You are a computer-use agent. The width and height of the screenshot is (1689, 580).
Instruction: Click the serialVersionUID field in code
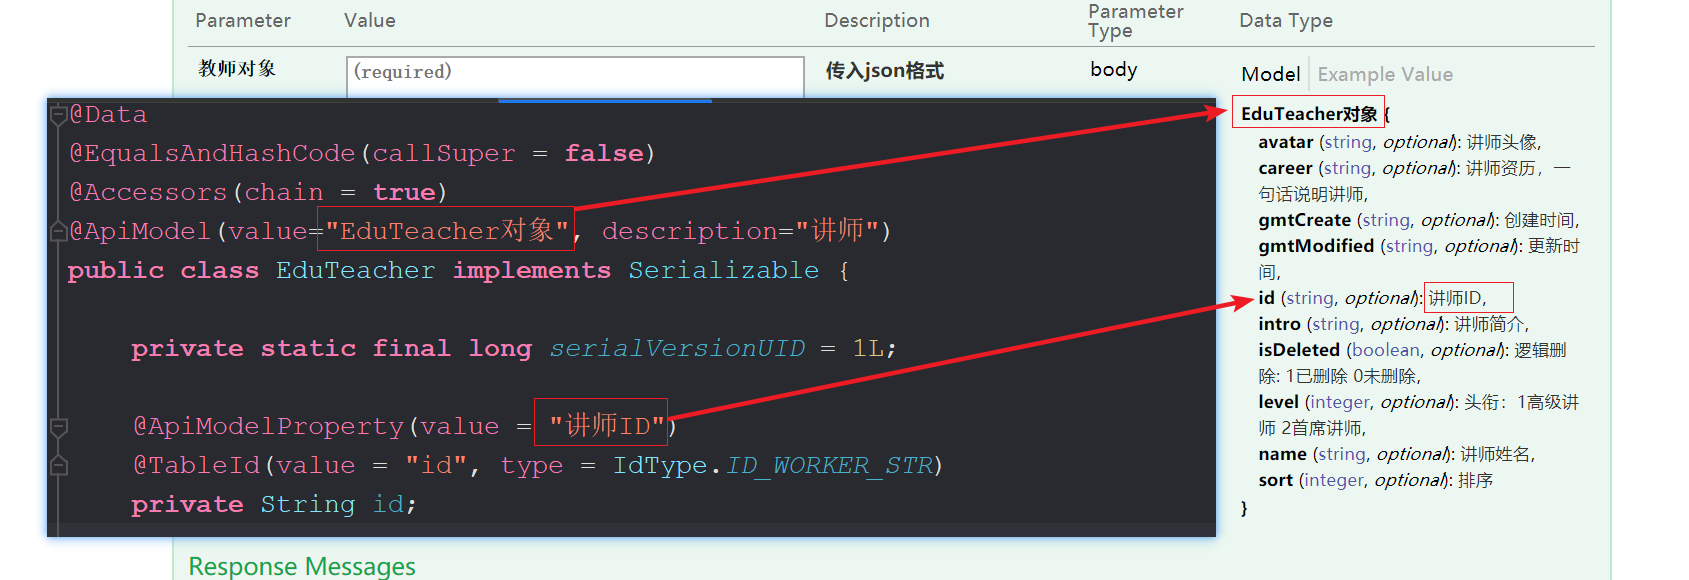[677, 348]
